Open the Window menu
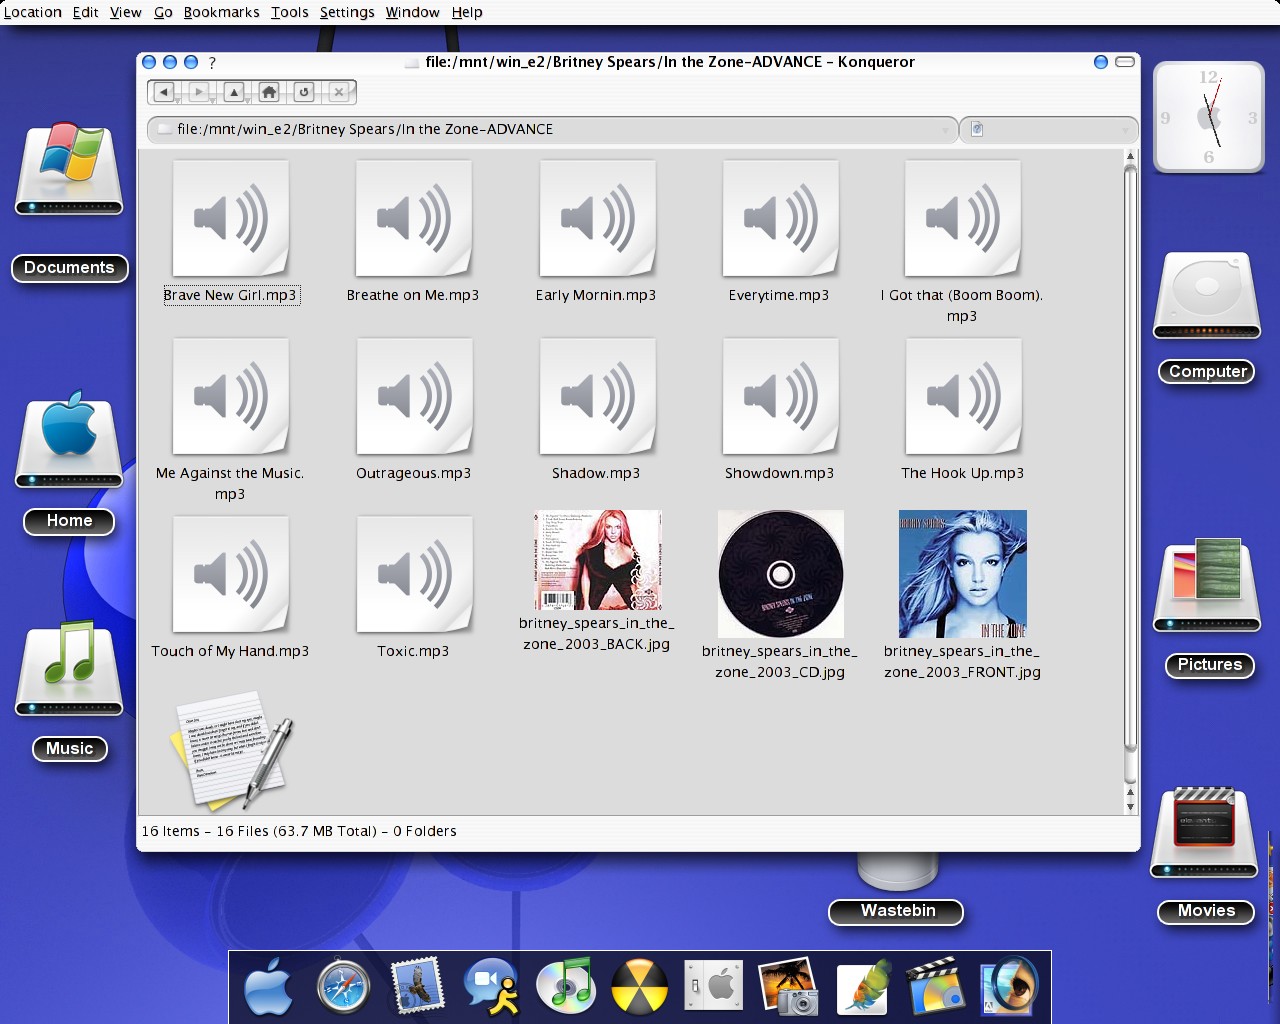This screenshot has height=1024, width=1280. tap(412, 12)
